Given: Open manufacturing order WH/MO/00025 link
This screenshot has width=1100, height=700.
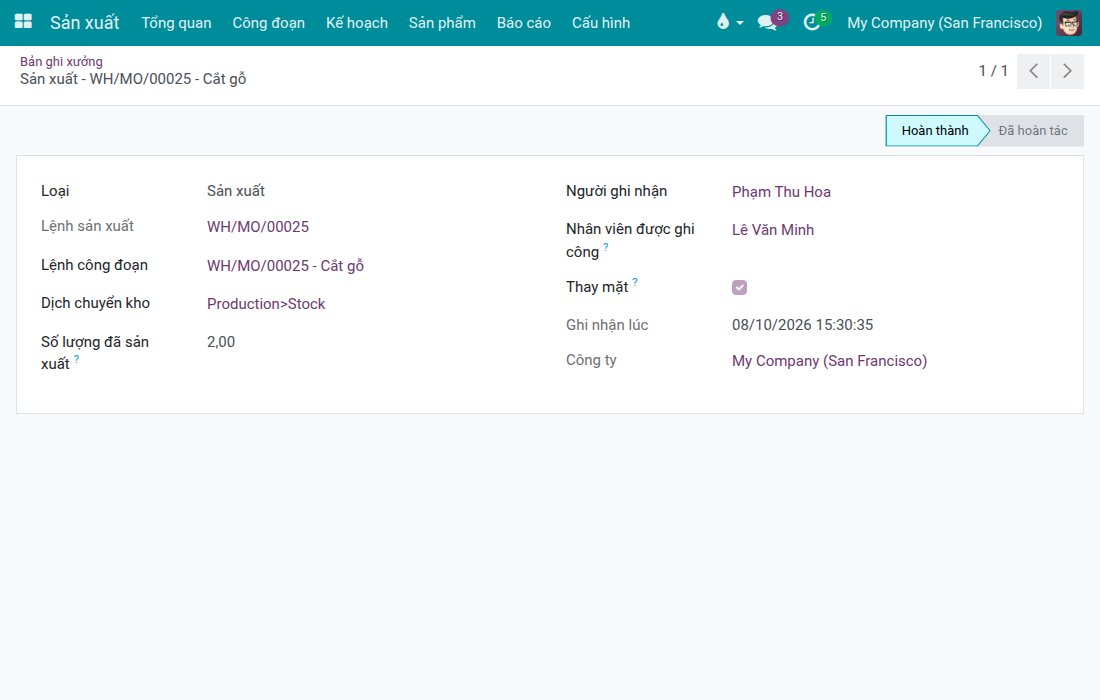Looking at the screenshot, I should [x=257, y=227].
